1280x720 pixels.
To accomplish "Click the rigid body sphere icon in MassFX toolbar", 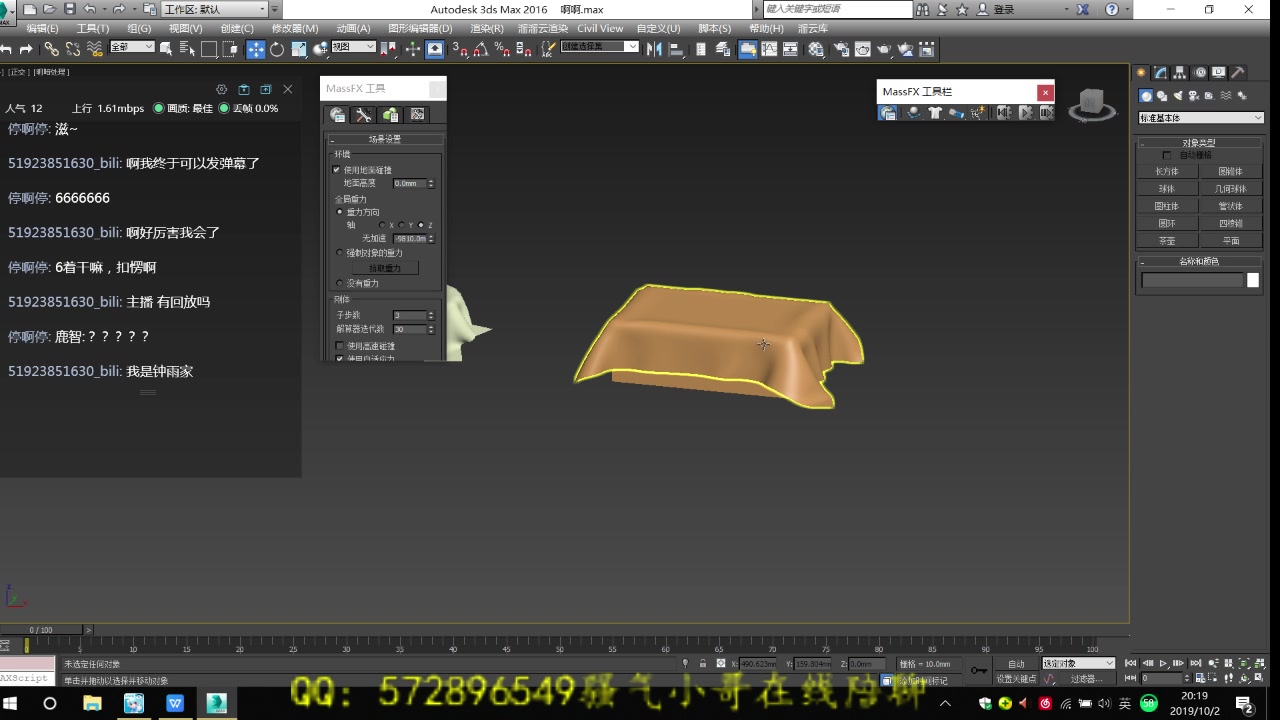I will (913, 112).
